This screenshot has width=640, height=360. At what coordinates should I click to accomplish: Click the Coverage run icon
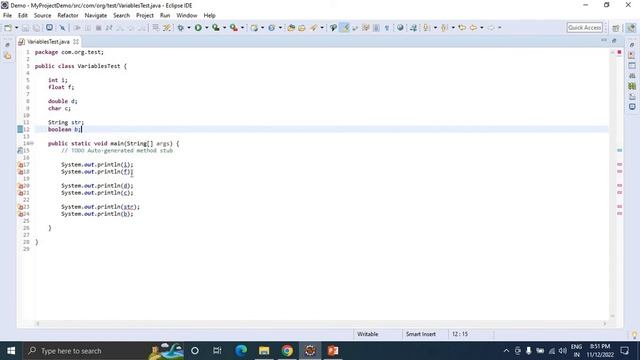(216, 28)
